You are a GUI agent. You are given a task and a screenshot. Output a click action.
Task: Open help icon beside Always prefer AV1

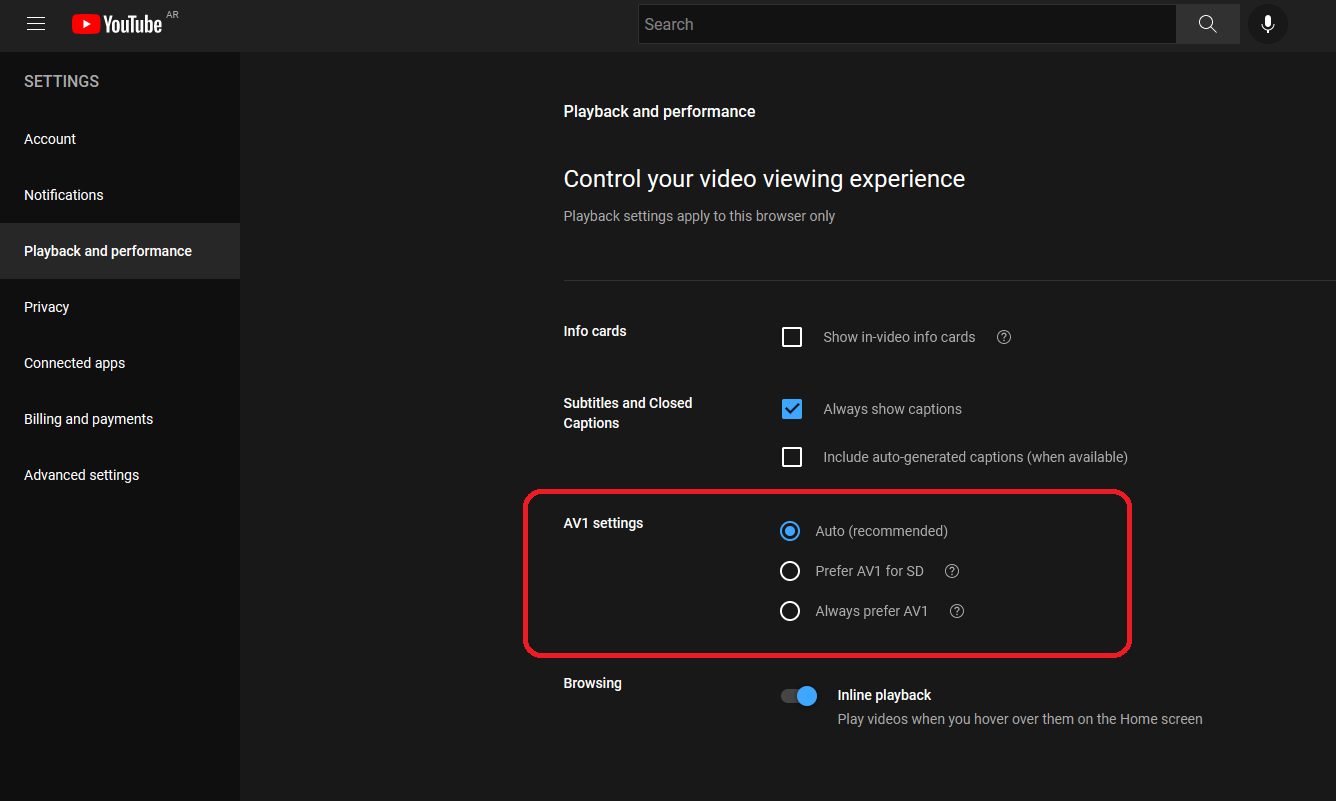(x=957, y=611)
